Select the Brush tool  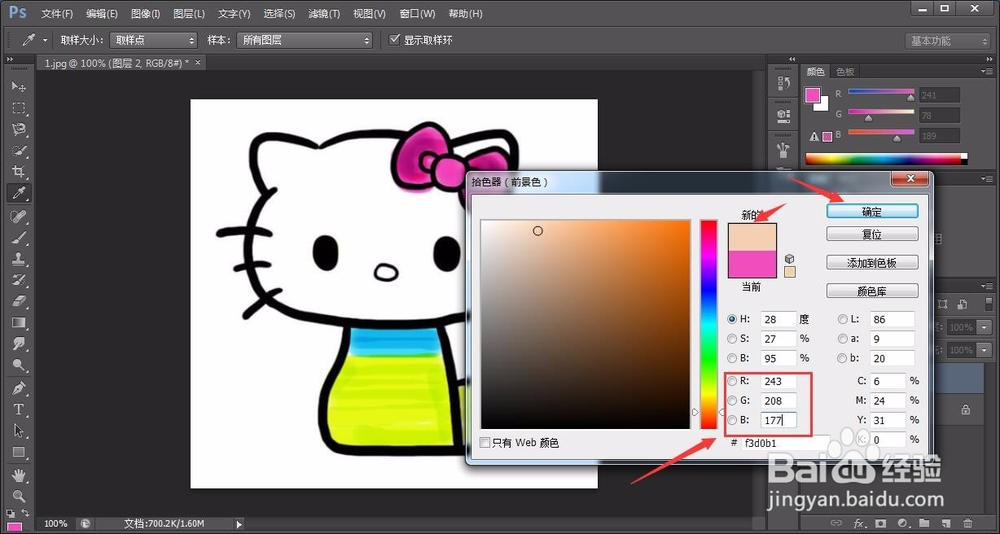coord(18,238)
